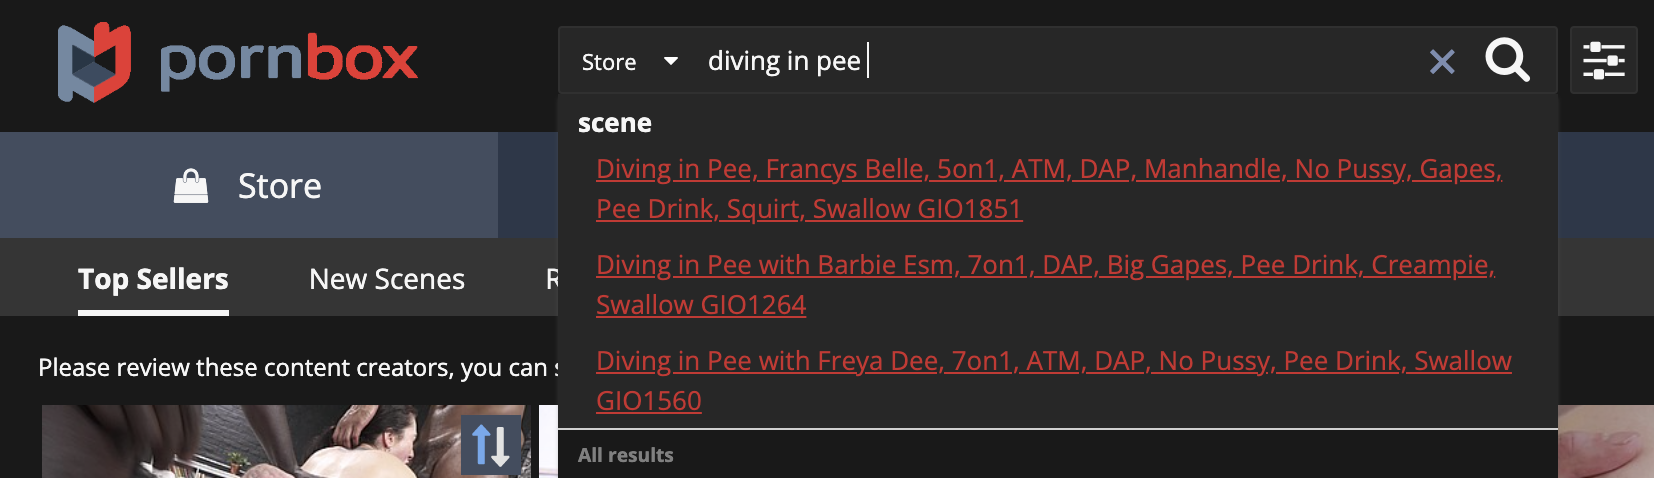The height and width of the screenshot is (478, 1654).
Task: Open the Store section tab
Action: [x=279, y=186]
